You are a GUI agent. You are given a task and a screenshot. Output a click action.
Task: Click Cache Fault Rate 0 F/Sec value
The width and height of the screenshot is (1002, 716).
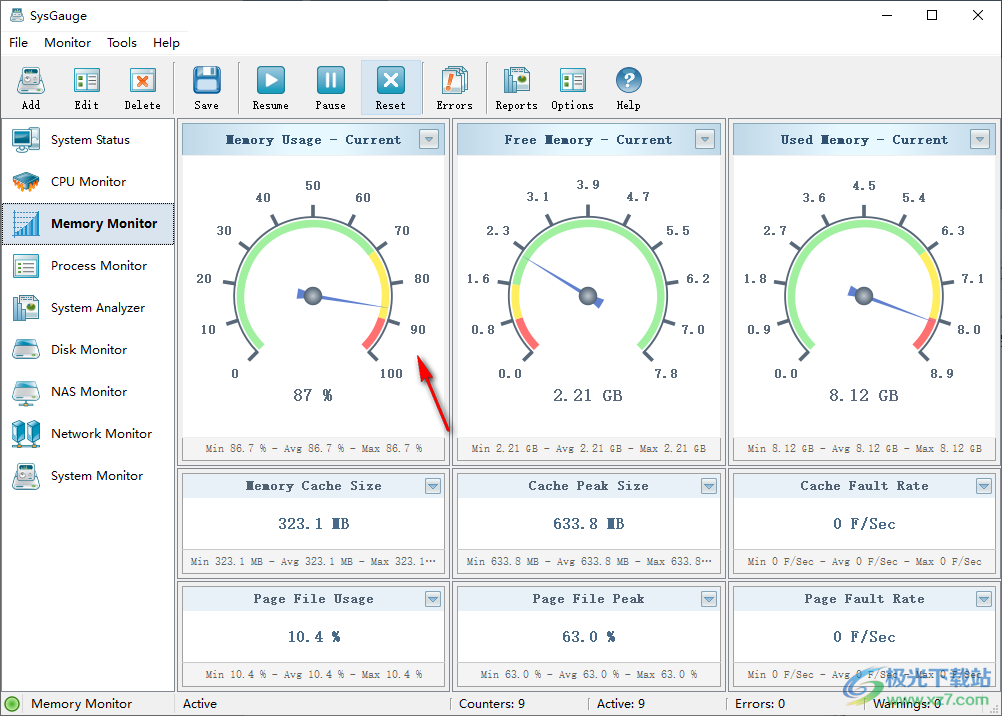tap(864, 524)
